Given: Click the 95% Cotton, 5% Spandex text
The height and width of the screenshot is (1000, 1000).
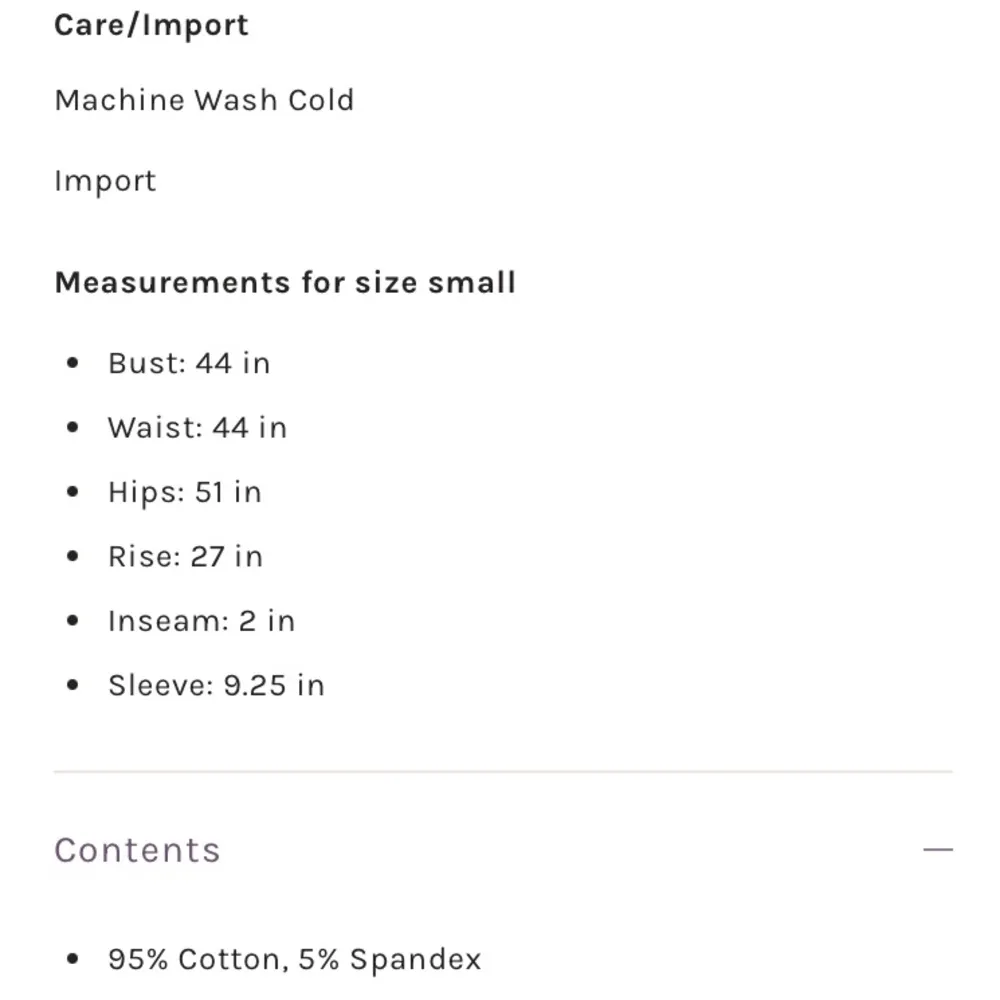Looking at the screenshot, I should [x=294, y=960].
